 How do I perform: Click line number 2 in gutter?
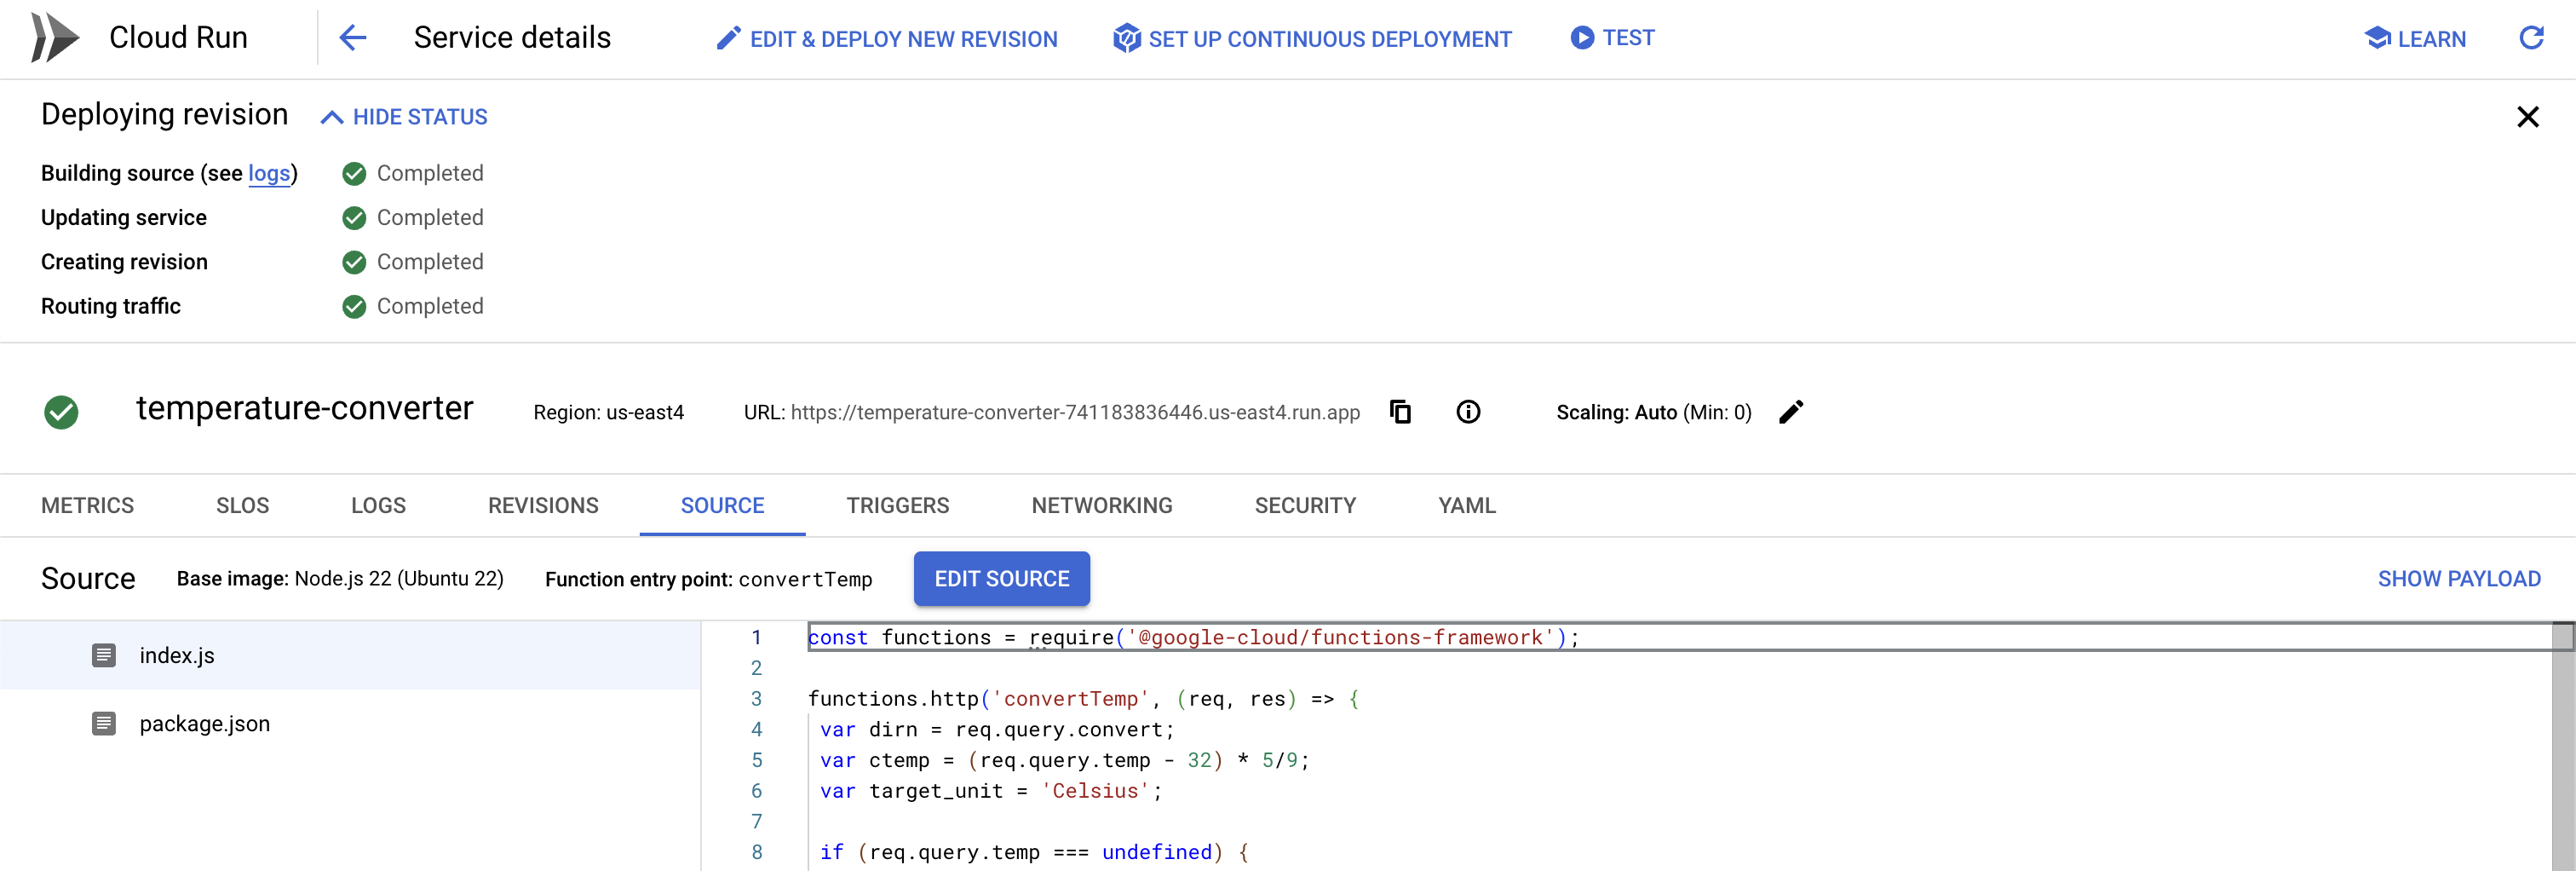coord(756,668)
